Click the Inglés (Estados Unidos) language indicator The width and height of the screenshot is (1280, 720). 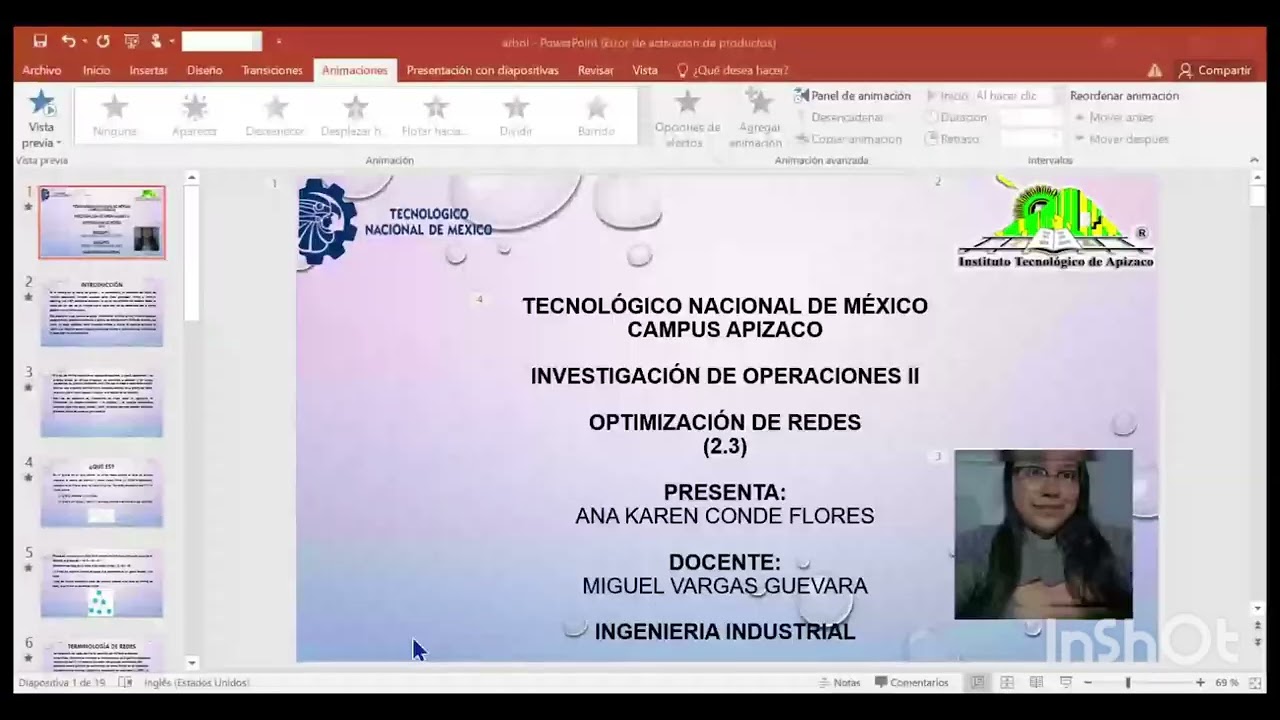[197, 683]
